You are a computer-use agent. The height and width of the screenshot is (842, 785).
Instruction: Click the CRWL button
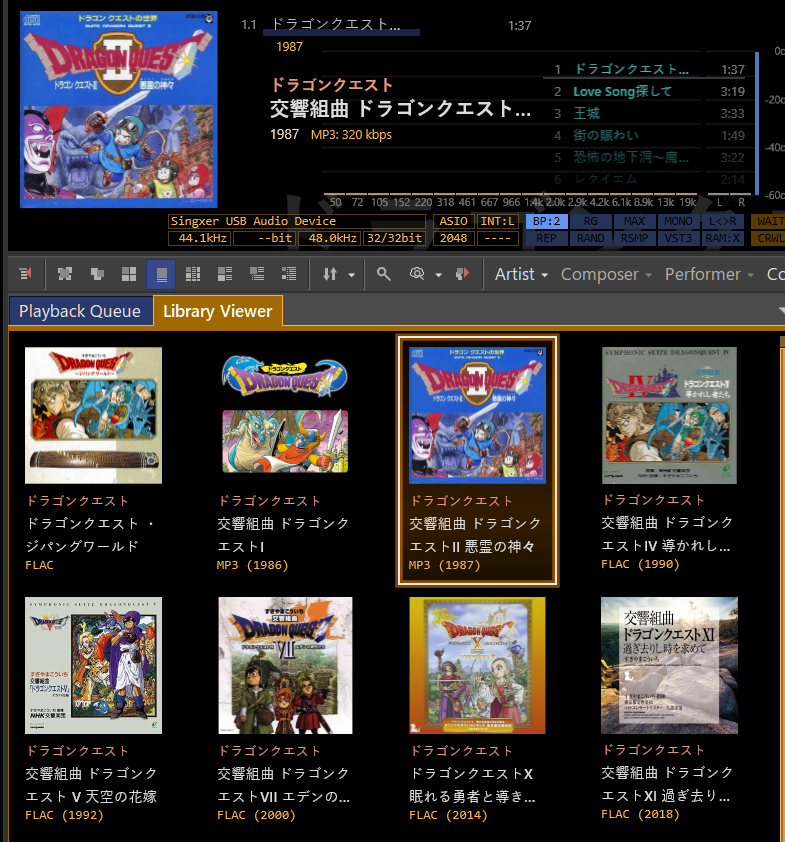coord(769,238)
